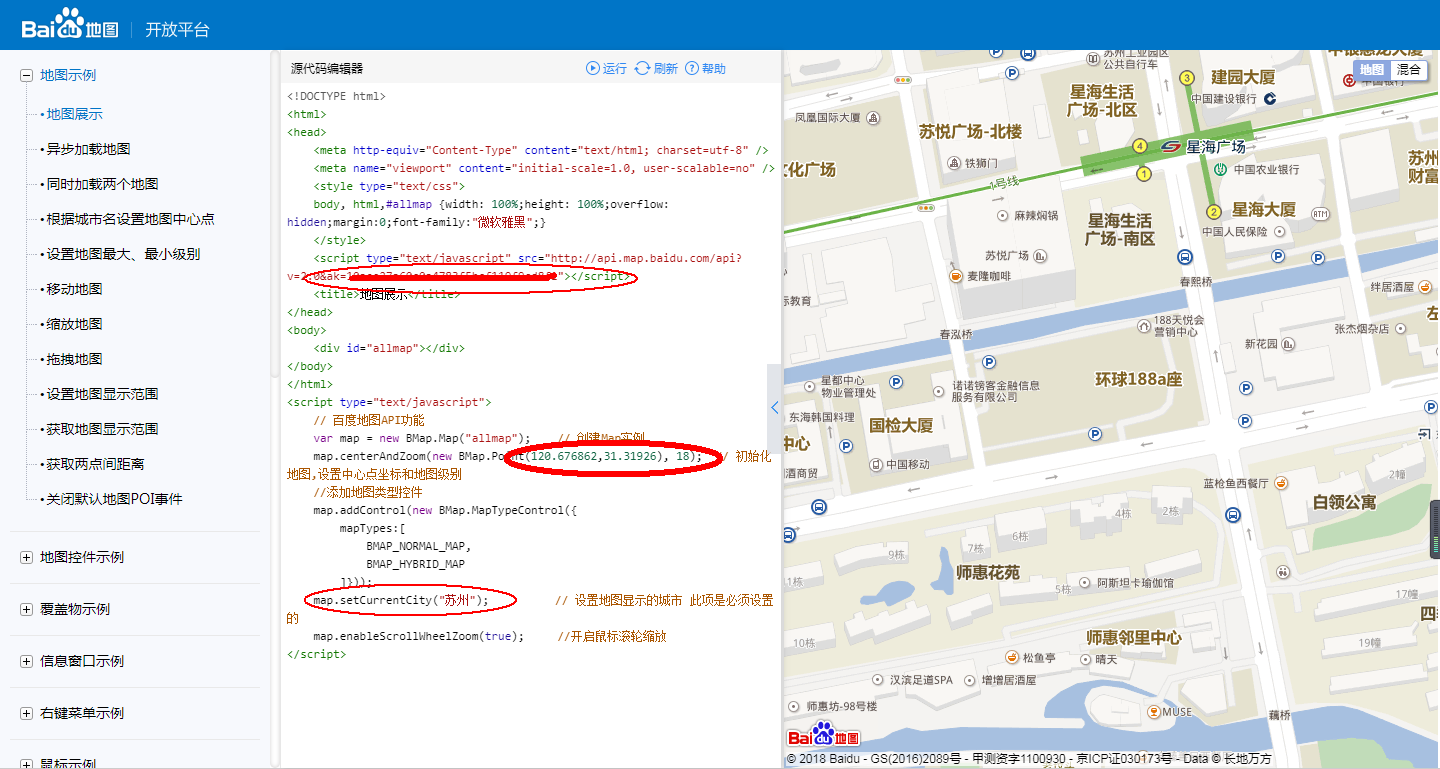Click the enableScrollWheelZoom code line
The width and height of the screenshot is (1440, 769).
point(418,636)
